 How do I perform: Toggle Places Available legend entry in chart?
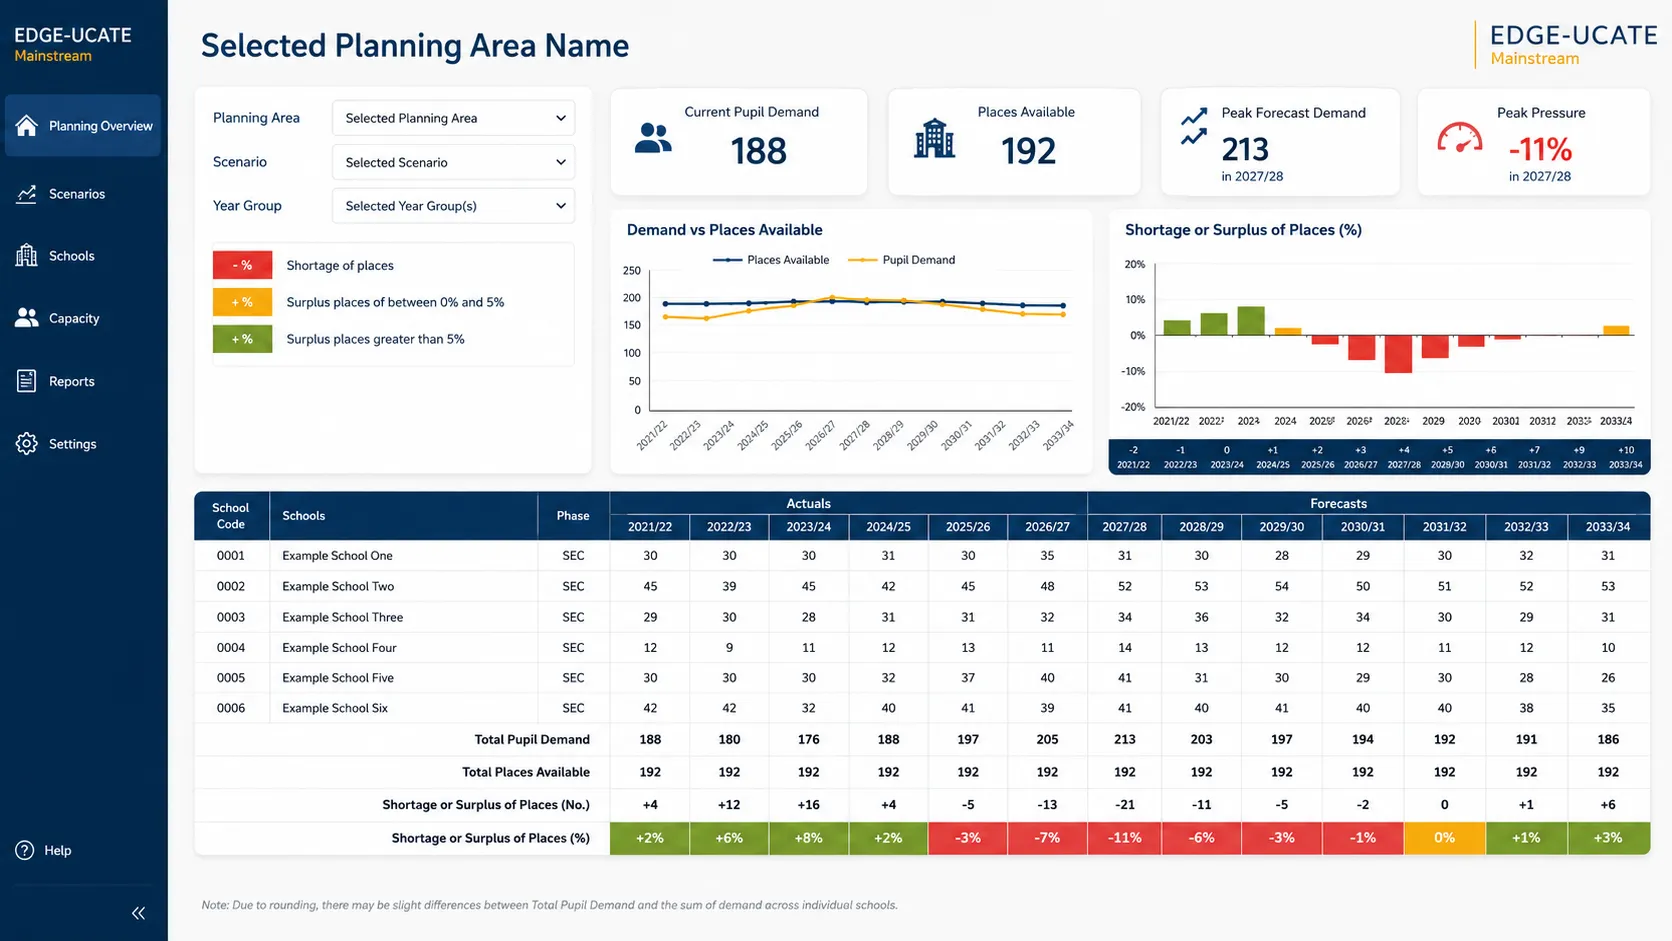click(771, 260)
